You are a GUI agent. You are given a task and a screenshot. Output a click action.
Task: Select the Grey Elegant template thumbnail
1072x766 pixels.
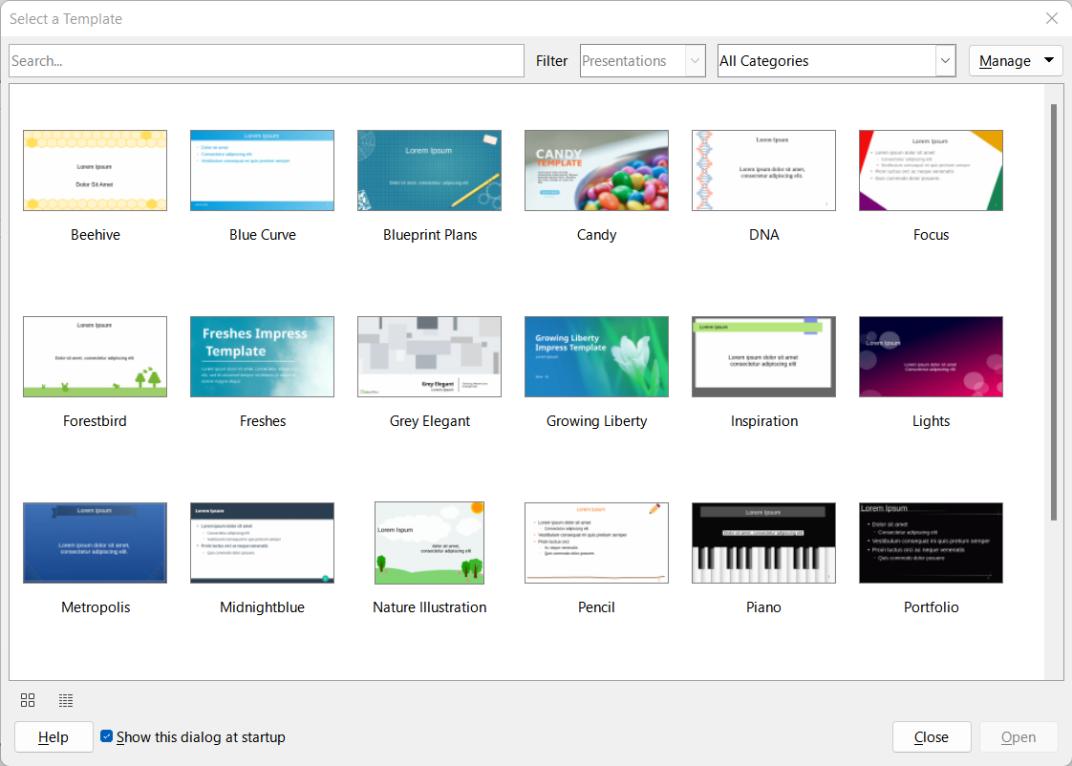(429, 356)
